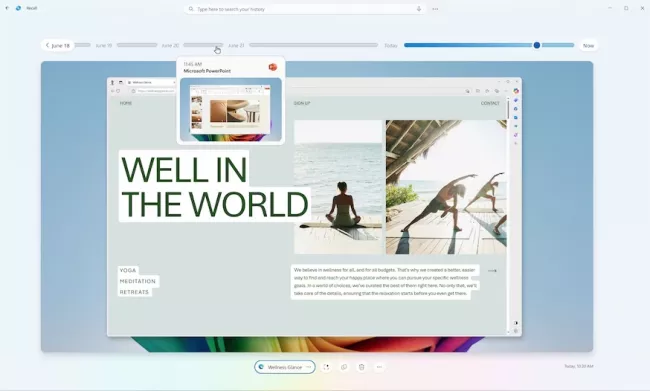Click the magnifier icon in the search box

191,9
